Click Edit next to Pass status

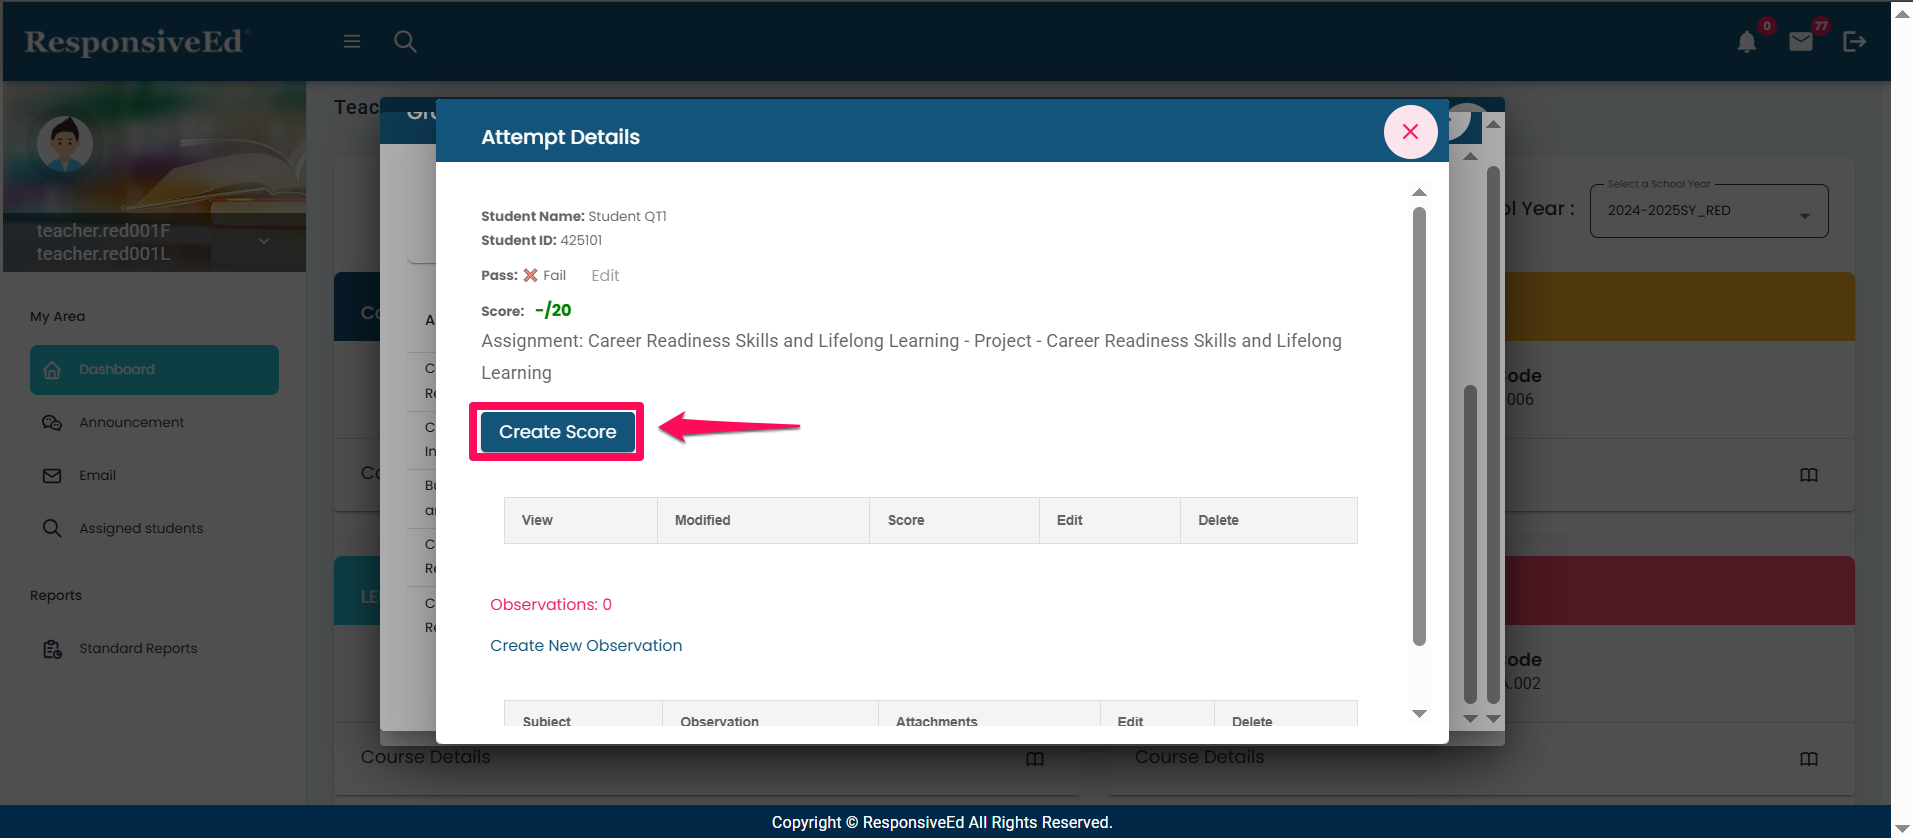[x=605, y=276]
